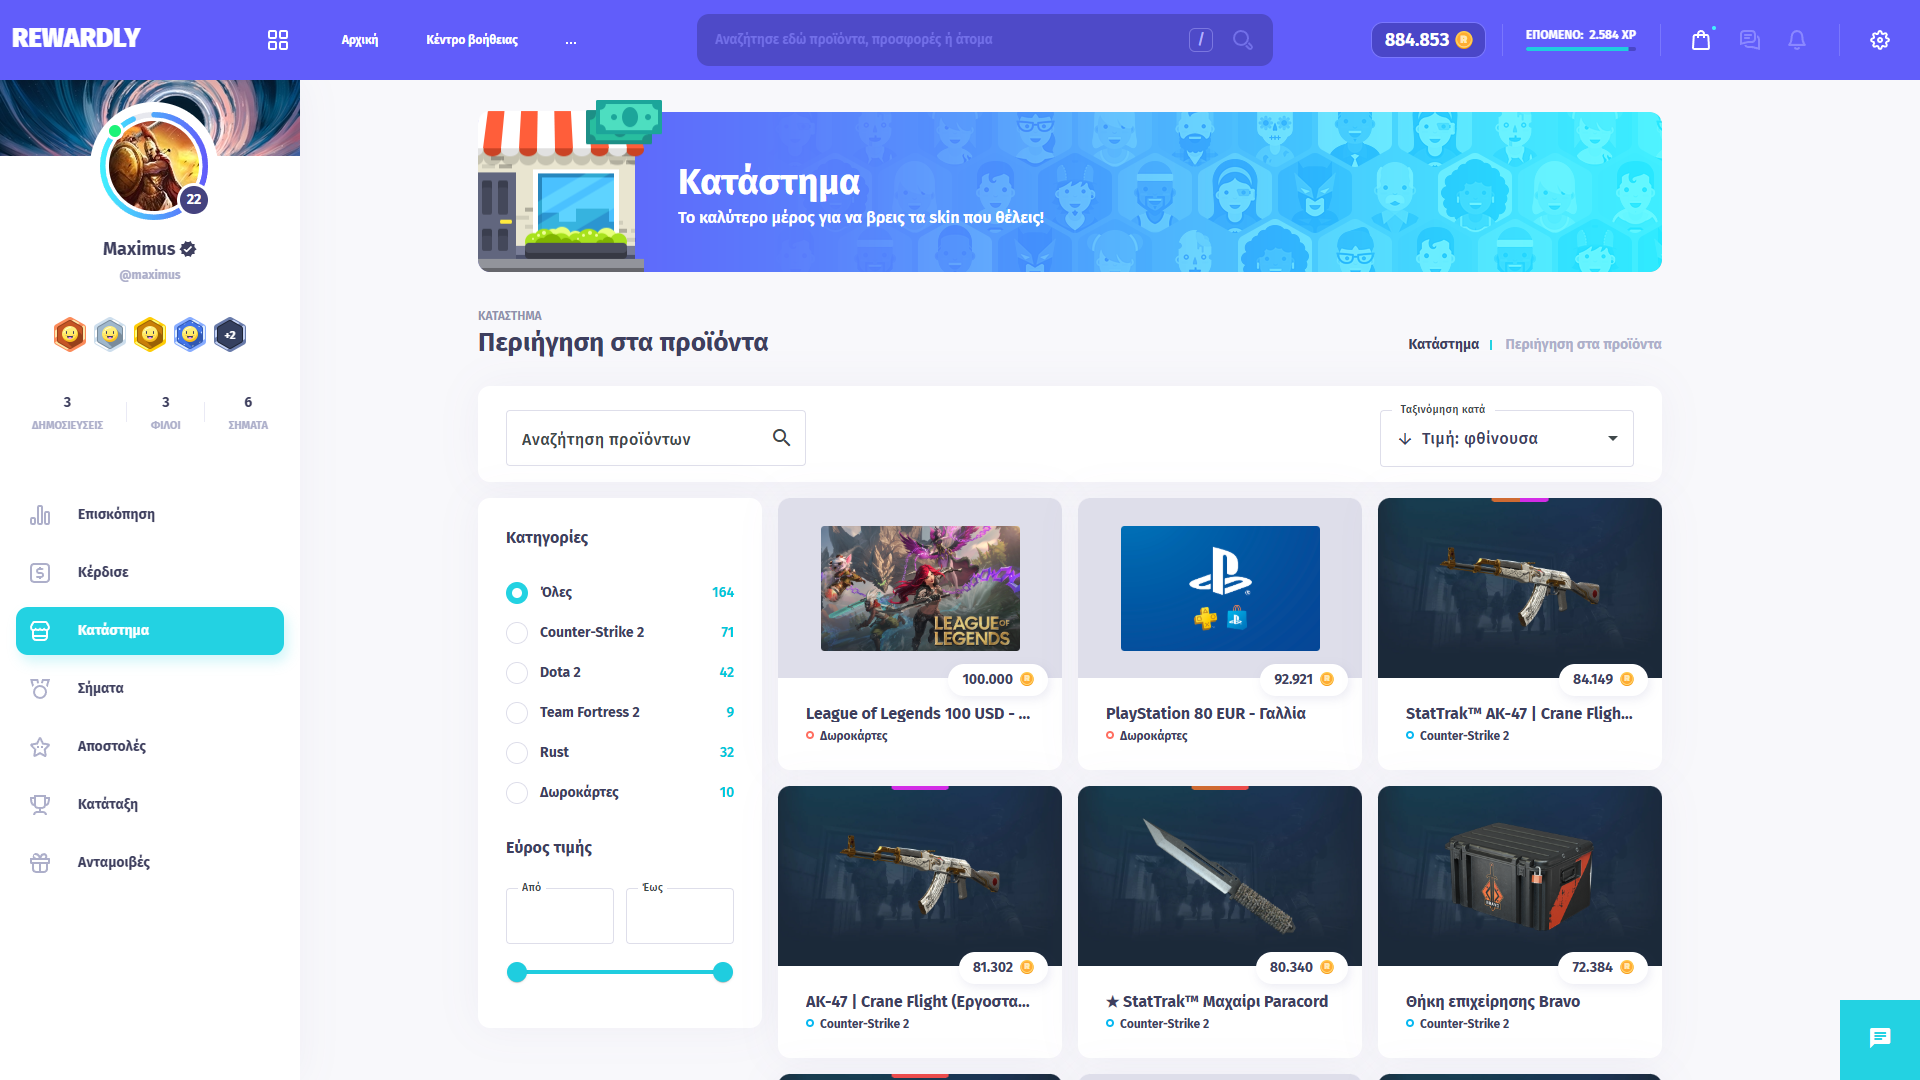Open the apps grid icon in header
Viewport: 1920px width, 1080px height.
[278, 40]
